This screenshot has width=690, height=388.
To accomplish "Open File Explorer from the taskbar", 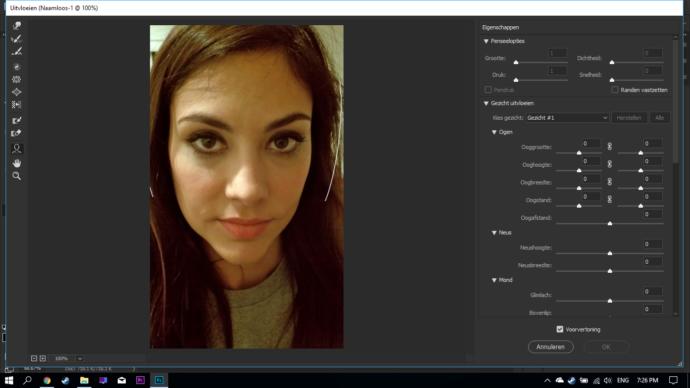I will (x=84, y=380).
